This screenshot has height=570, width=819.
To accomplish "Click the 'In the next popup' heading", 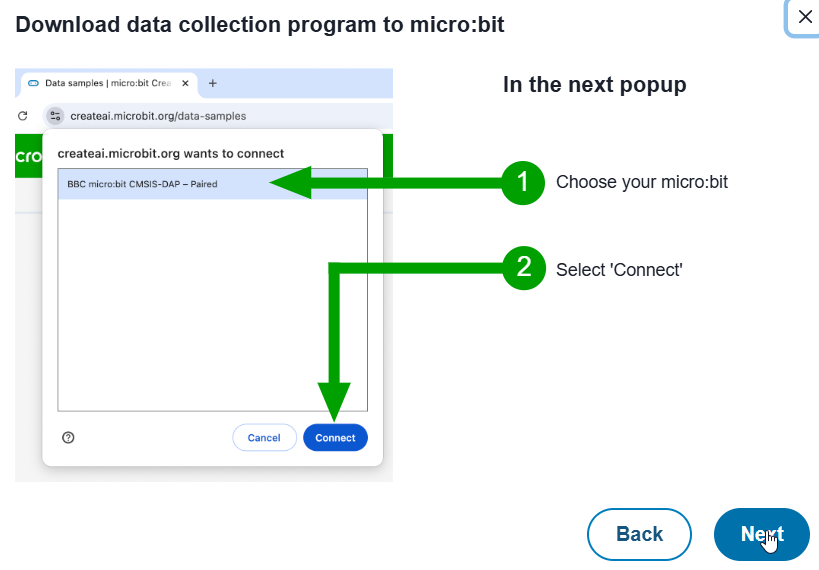I will [x=594, y=85].
